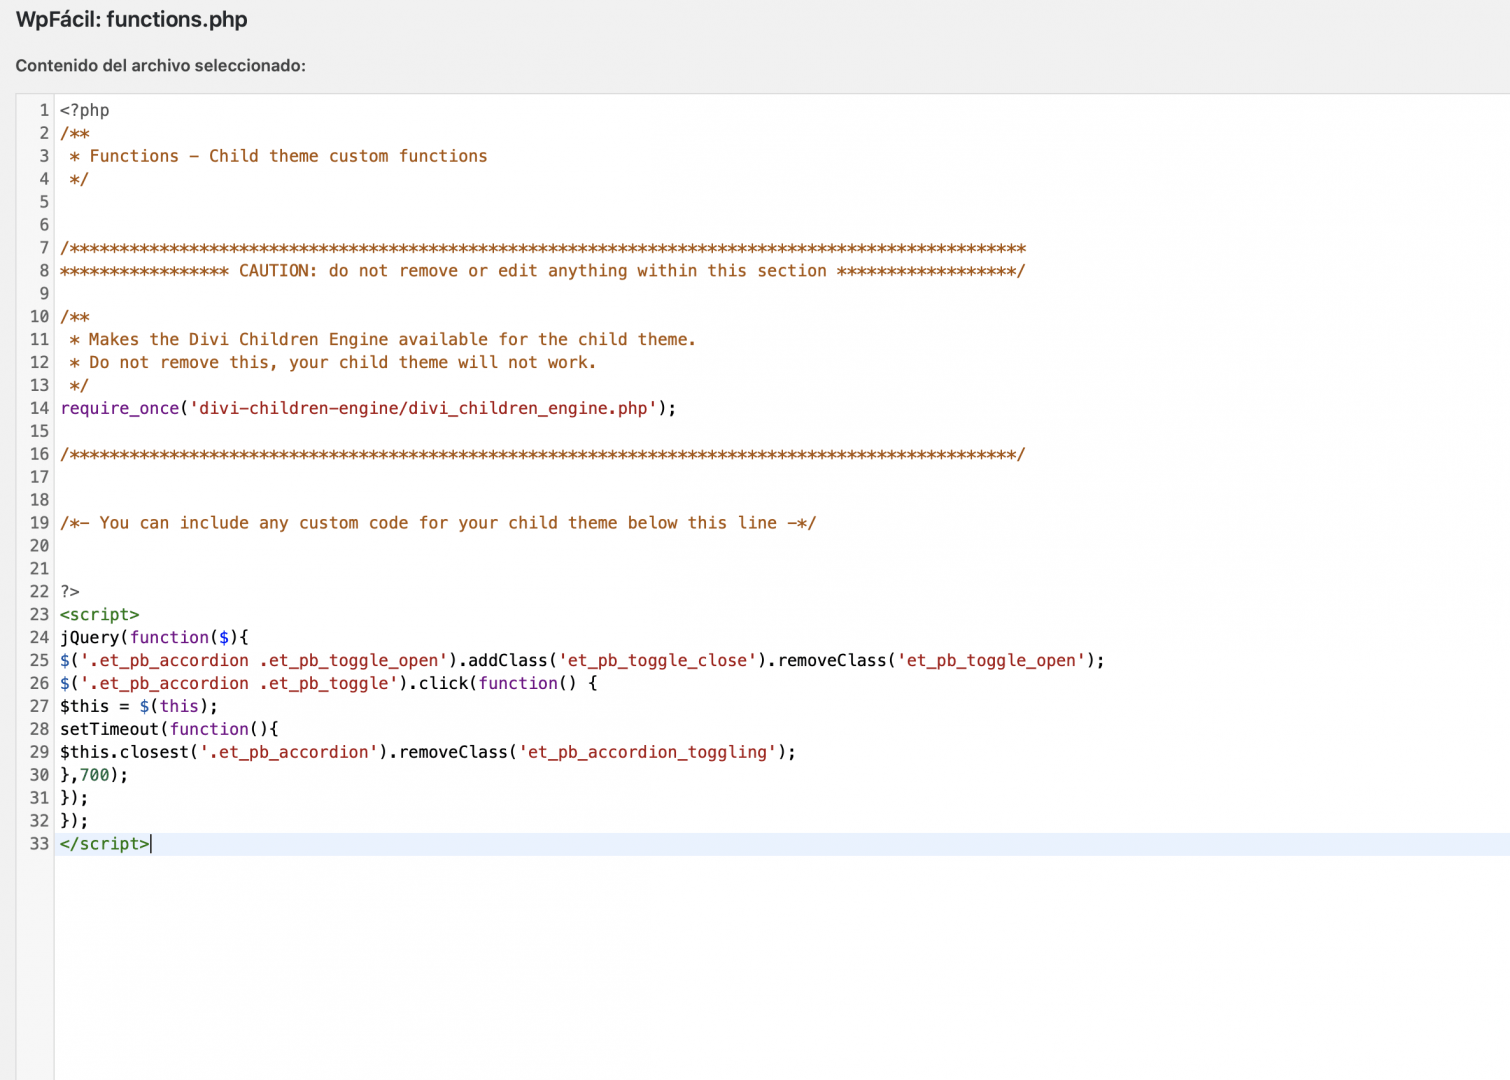Click the '});' on line 31
Viewport: 1510px width, 1080px height.
(x=74, y=799)
